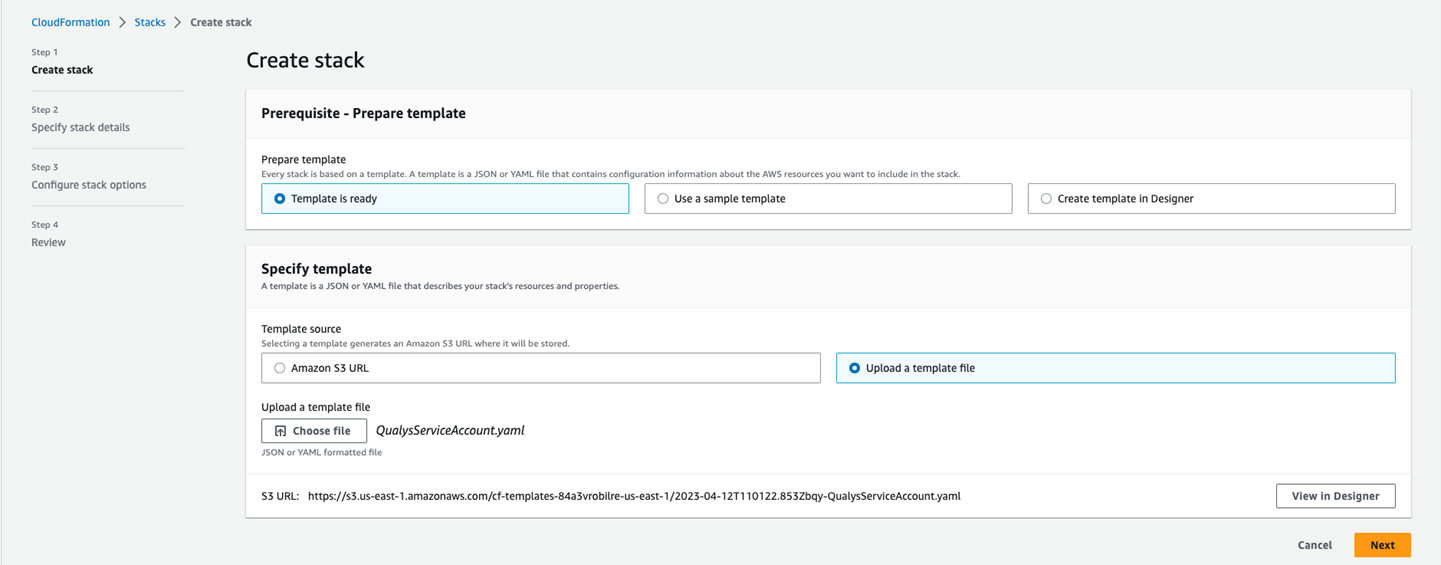Select Step 1 Create stack in sidebar
The height and width of the screenshot is (565, 1441).
(62, 70)
